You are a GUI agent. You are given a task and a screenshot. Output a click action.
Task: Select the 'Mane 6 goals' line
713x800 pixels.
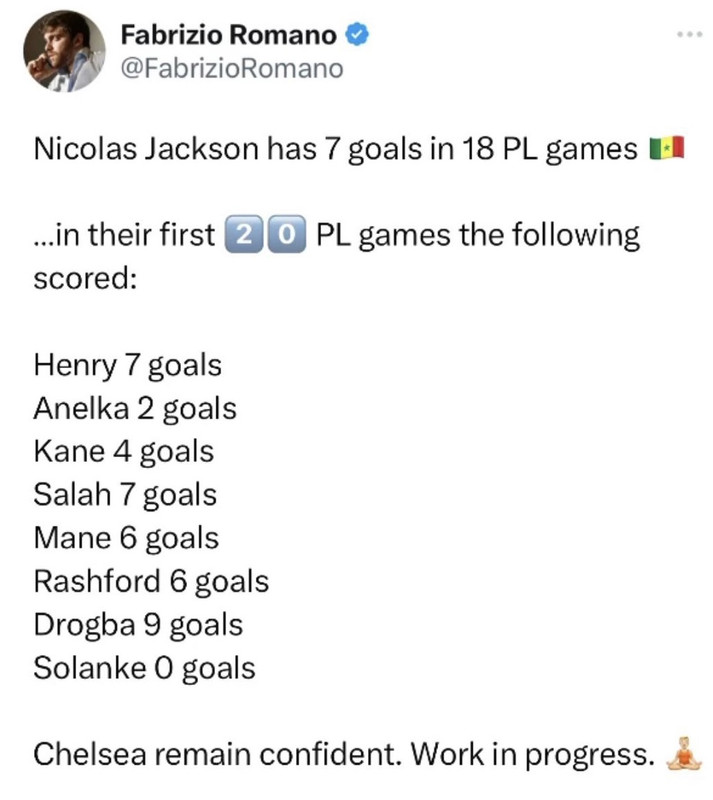point(125,538)
